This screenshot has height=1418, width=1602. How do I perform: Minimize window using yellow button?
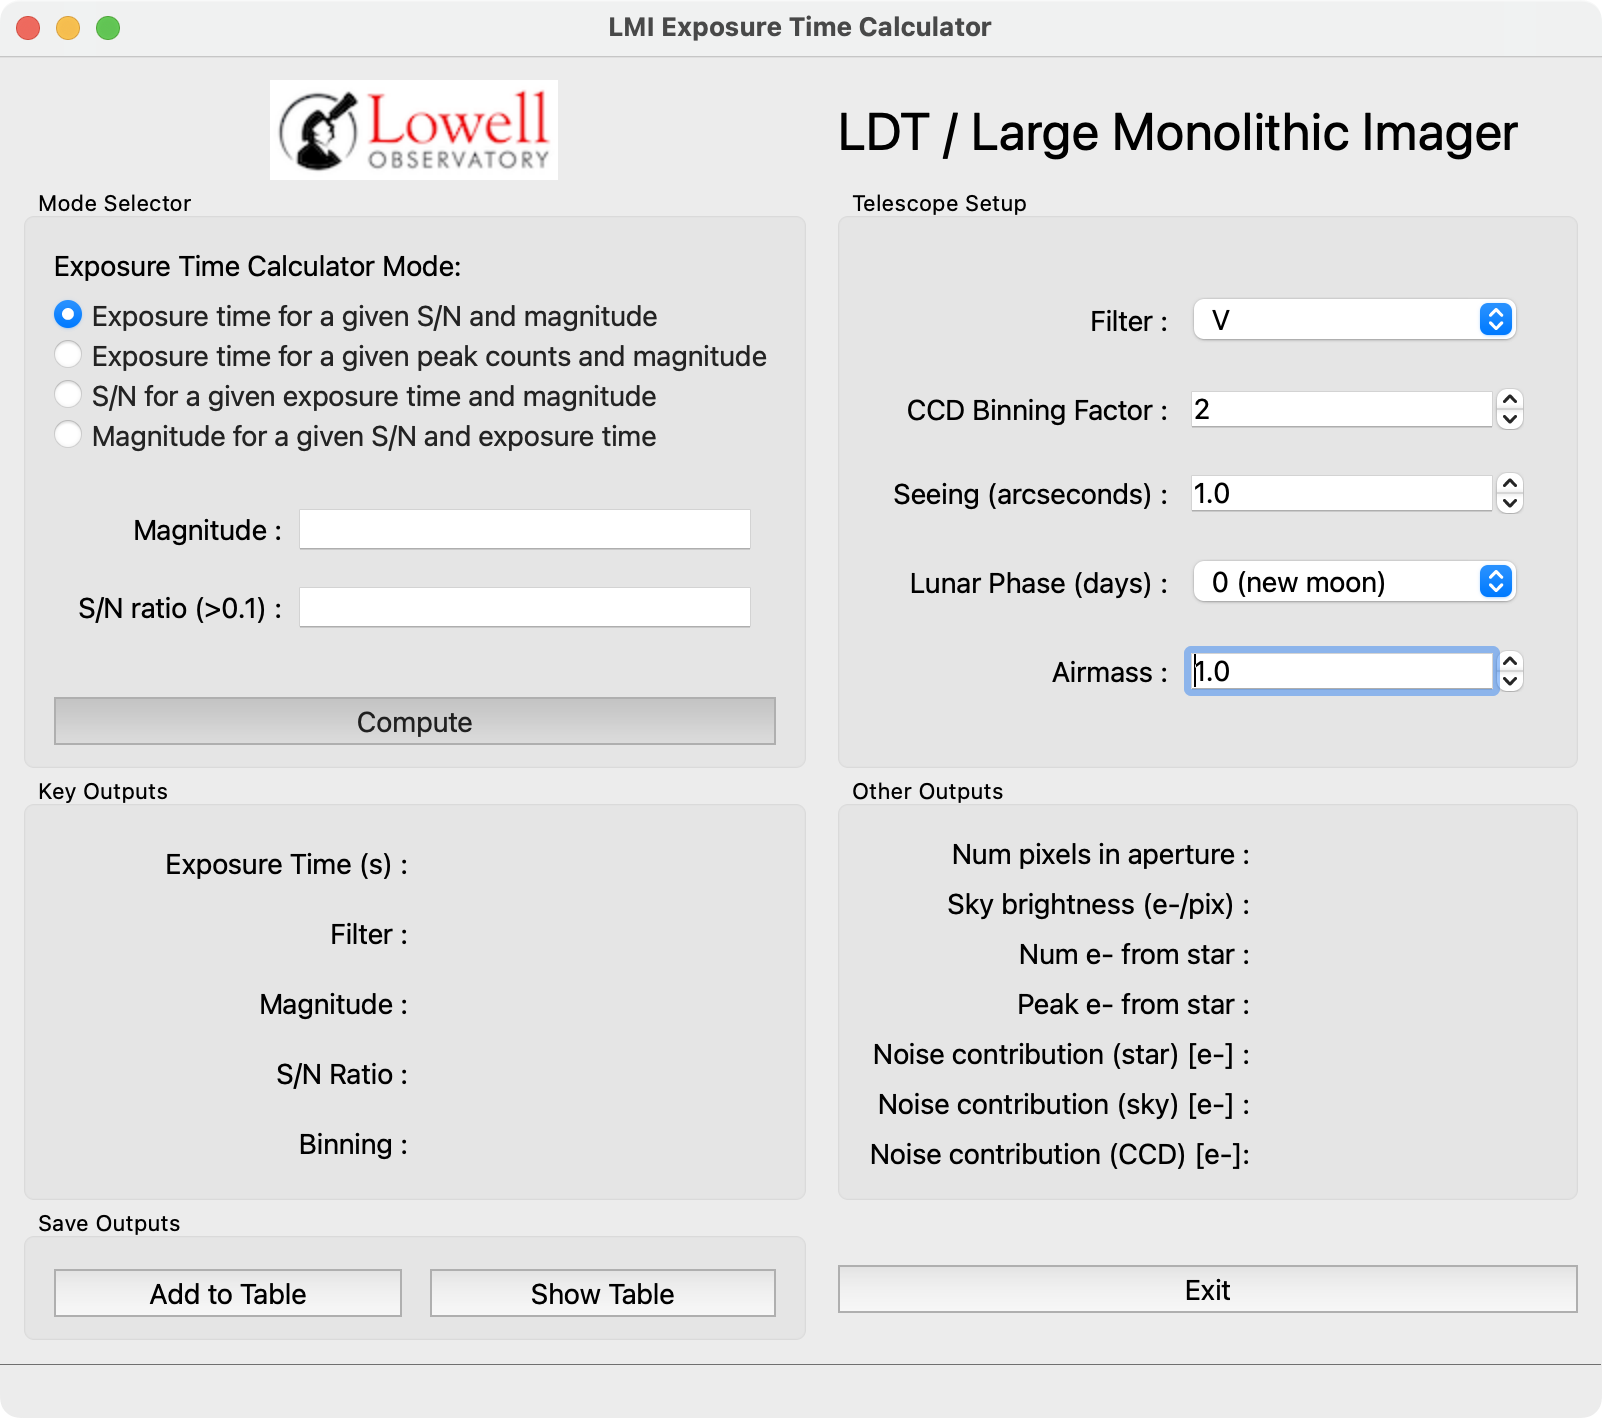pos(68,28)
